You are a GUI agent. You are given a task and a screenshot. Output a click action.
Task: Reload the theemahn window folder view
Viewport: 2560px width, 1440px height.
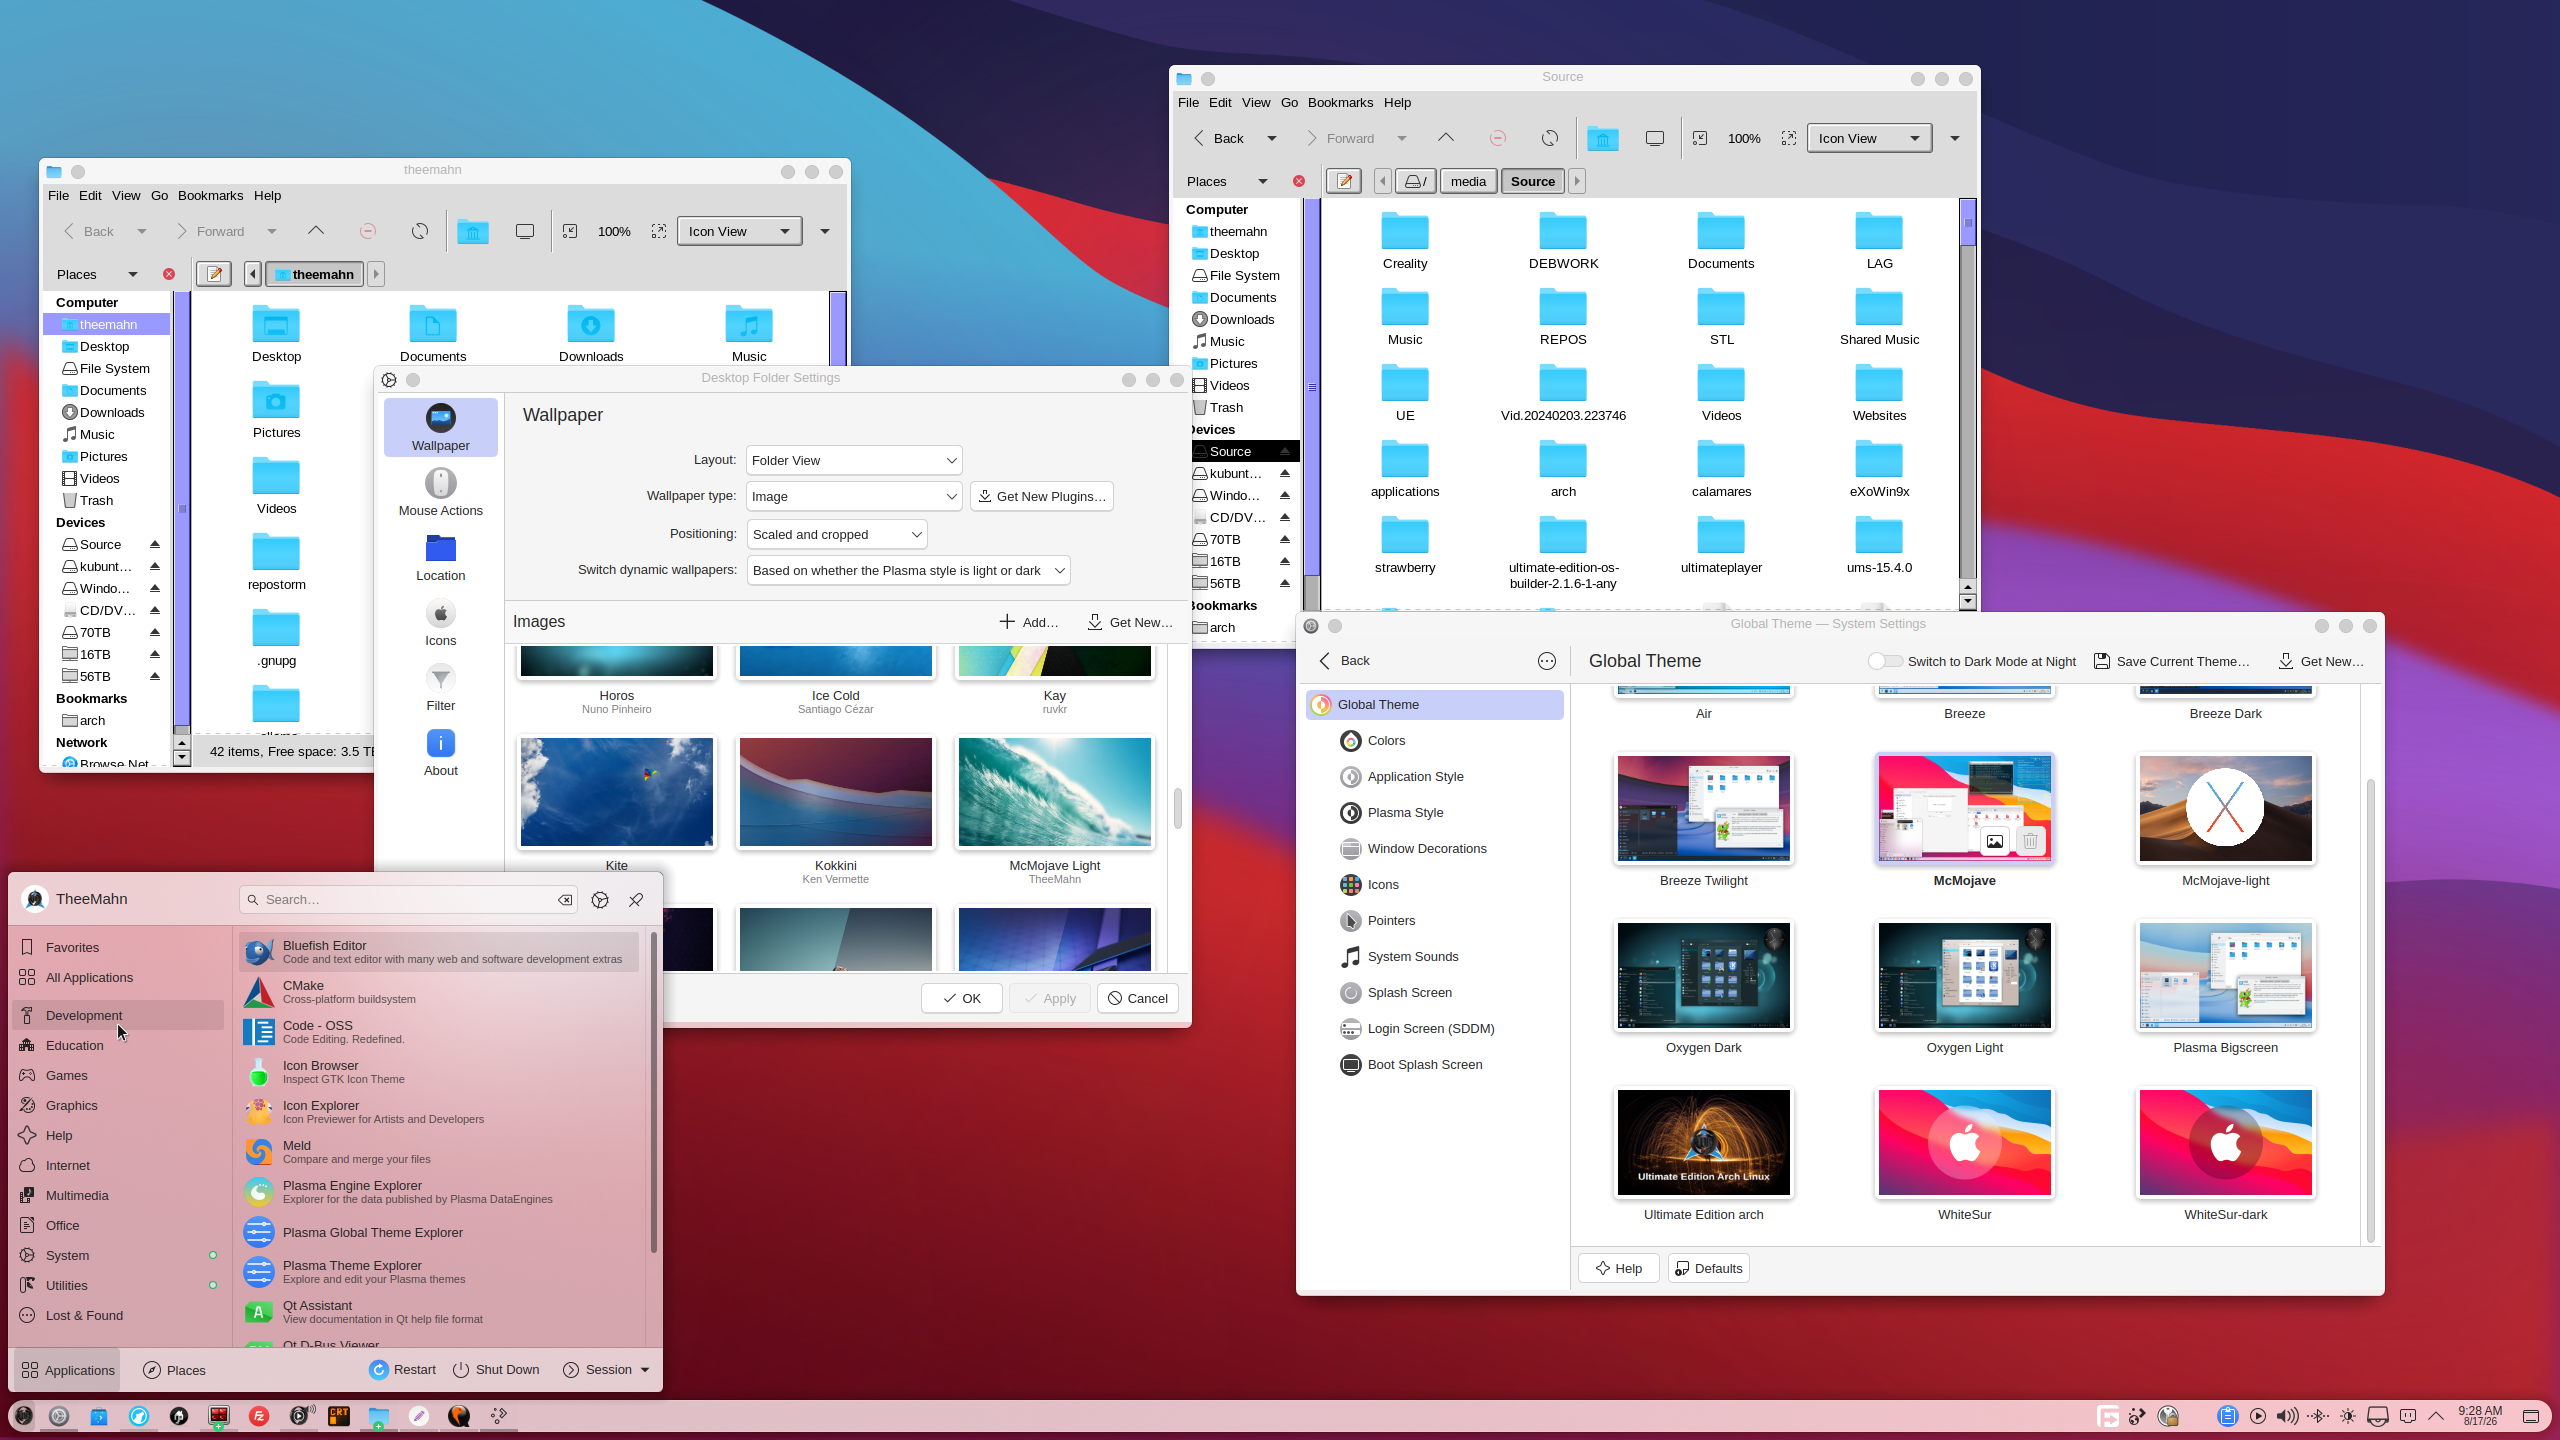tap(420, 231)
